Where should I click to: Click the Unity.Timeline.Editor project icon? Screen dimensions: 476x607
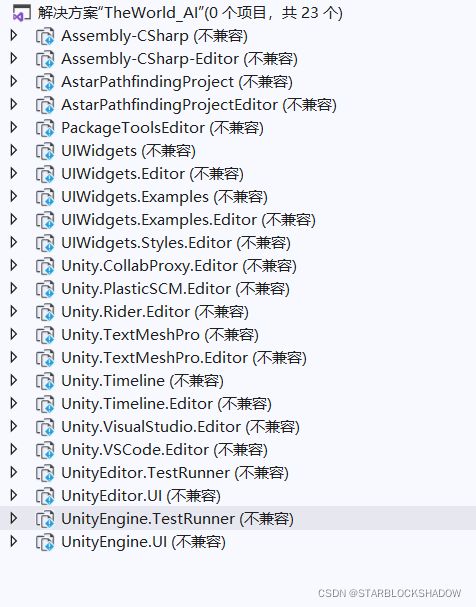point(45,405)
